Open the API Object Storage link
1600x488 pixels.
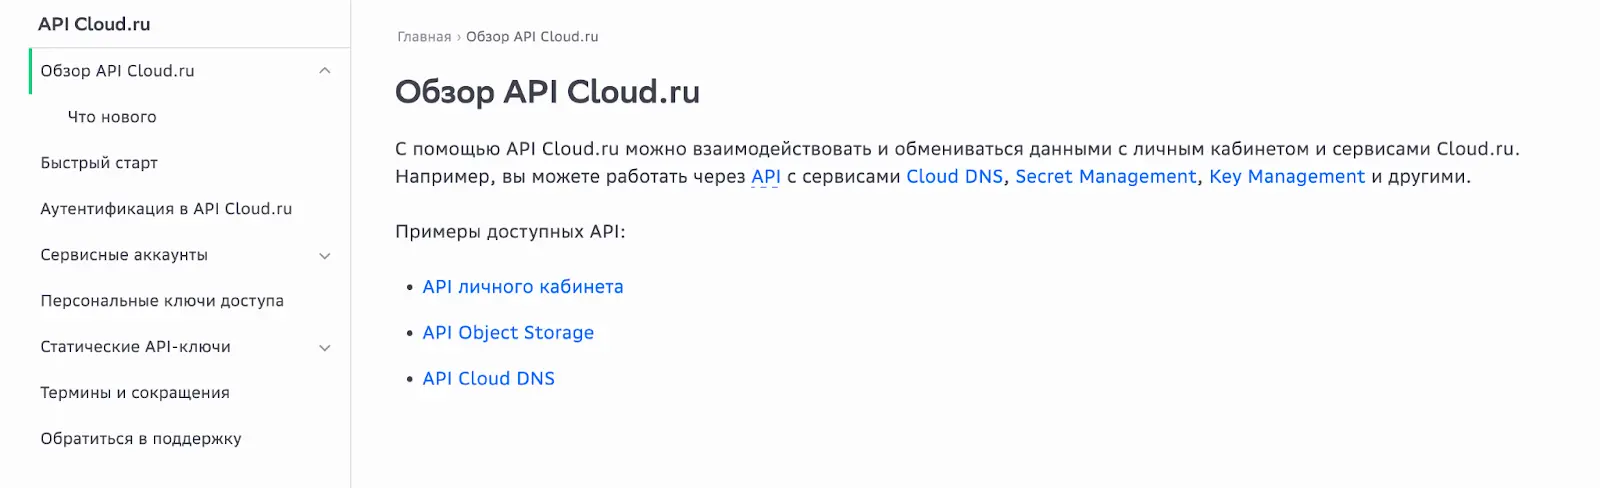pyautogui.click(x=508, y=333)
